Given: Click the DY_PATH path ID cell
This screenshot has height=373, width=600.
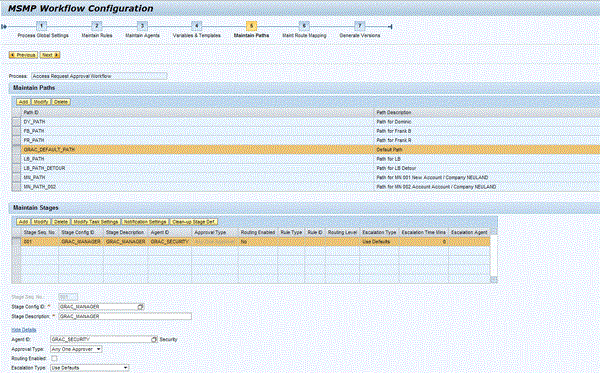Looking at the screenshot, I should (197, 122).
